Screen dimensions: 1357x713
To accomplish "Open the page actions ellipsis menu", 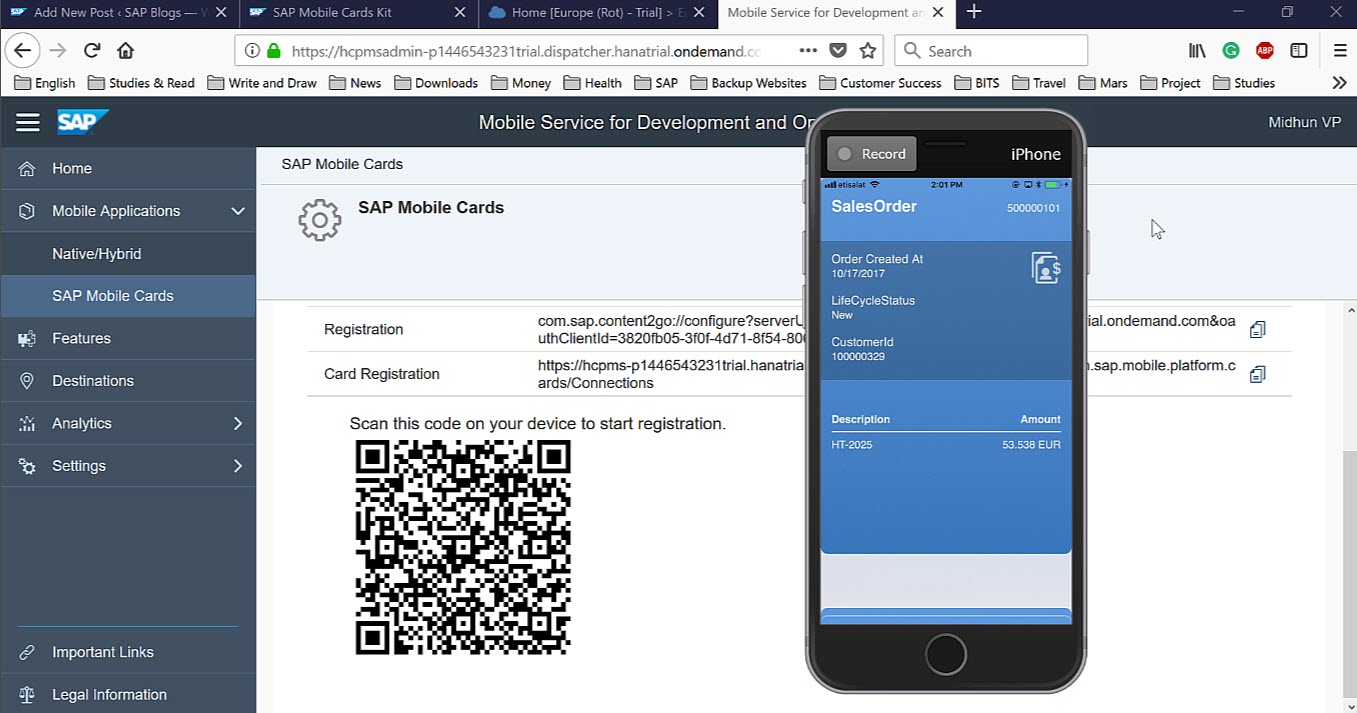I will (808, 51).
